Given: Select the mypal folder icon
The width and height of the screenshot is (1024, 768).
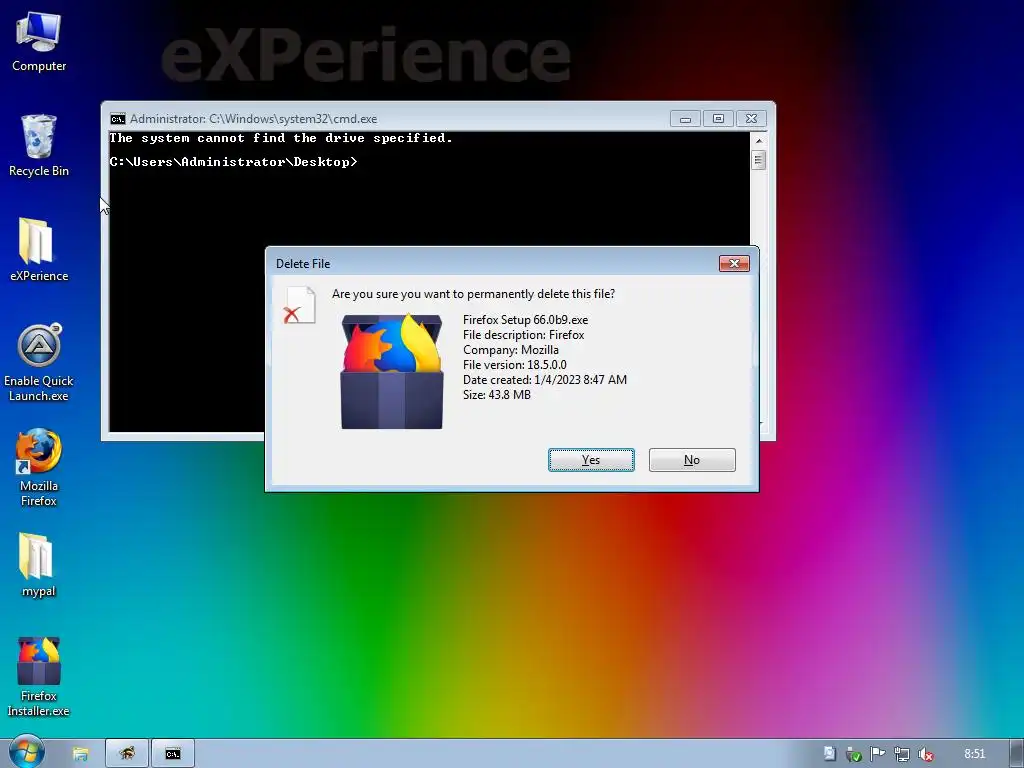Looking at the screenshot, I should 39,566.
